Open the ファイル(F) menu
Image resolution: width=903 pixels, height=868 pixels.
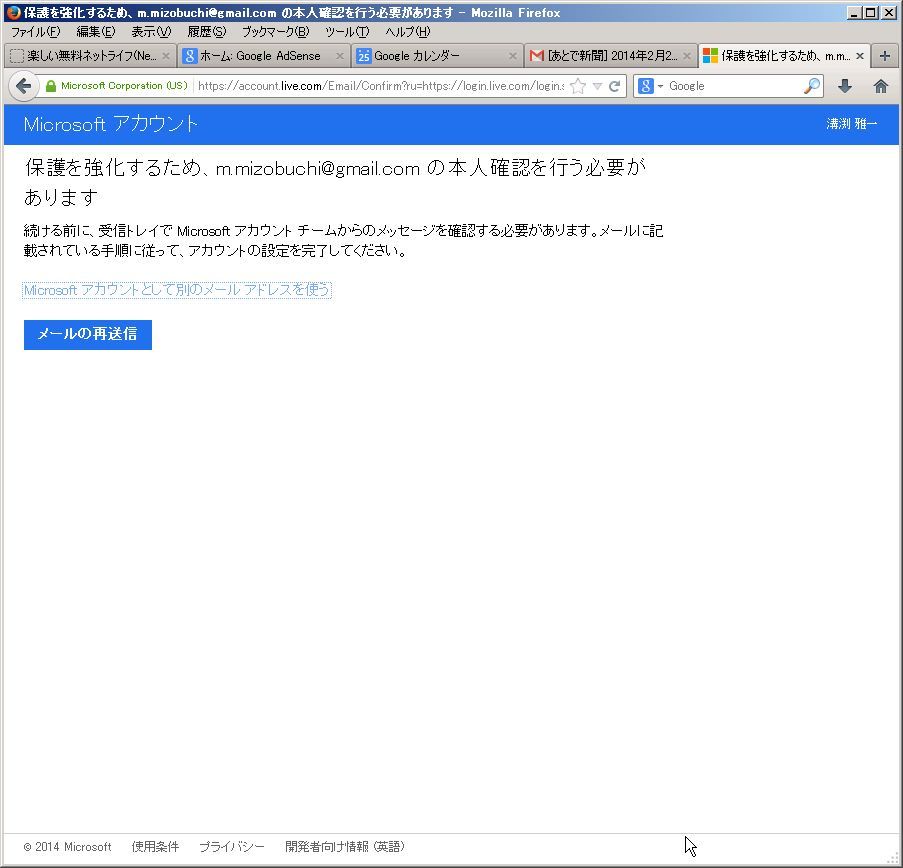[36, 32]
